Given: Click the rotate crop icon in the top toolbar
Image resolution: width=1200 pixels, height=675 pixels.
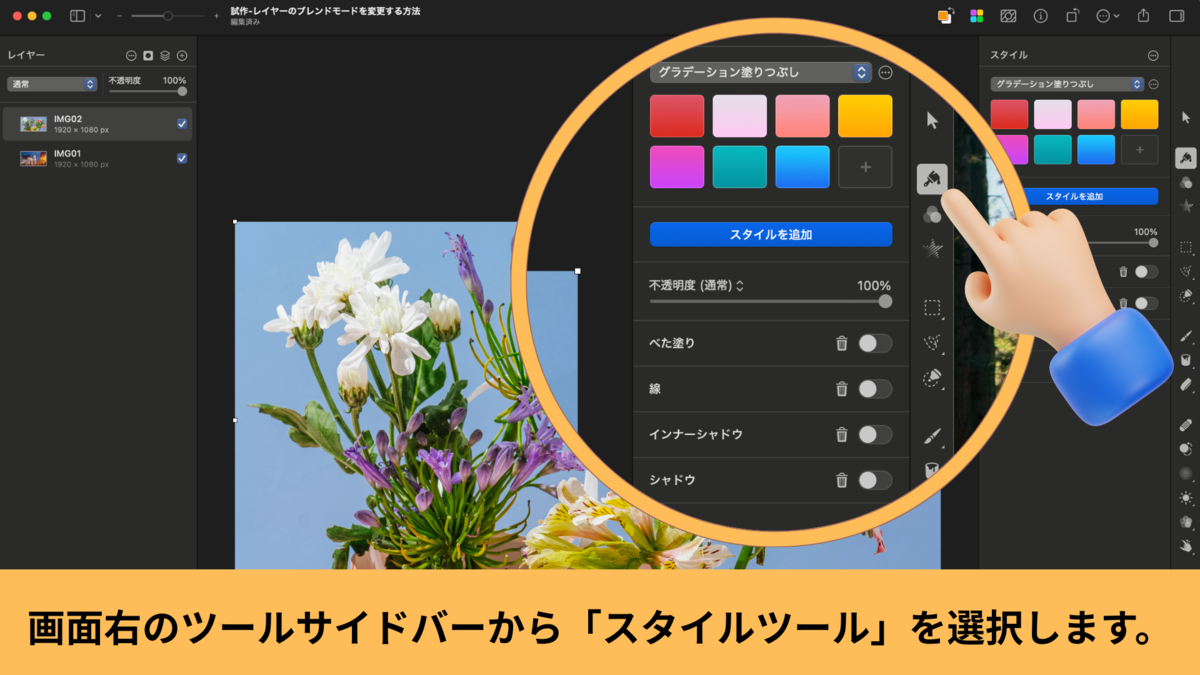Looking at the screenshot, I should 1072,16.
